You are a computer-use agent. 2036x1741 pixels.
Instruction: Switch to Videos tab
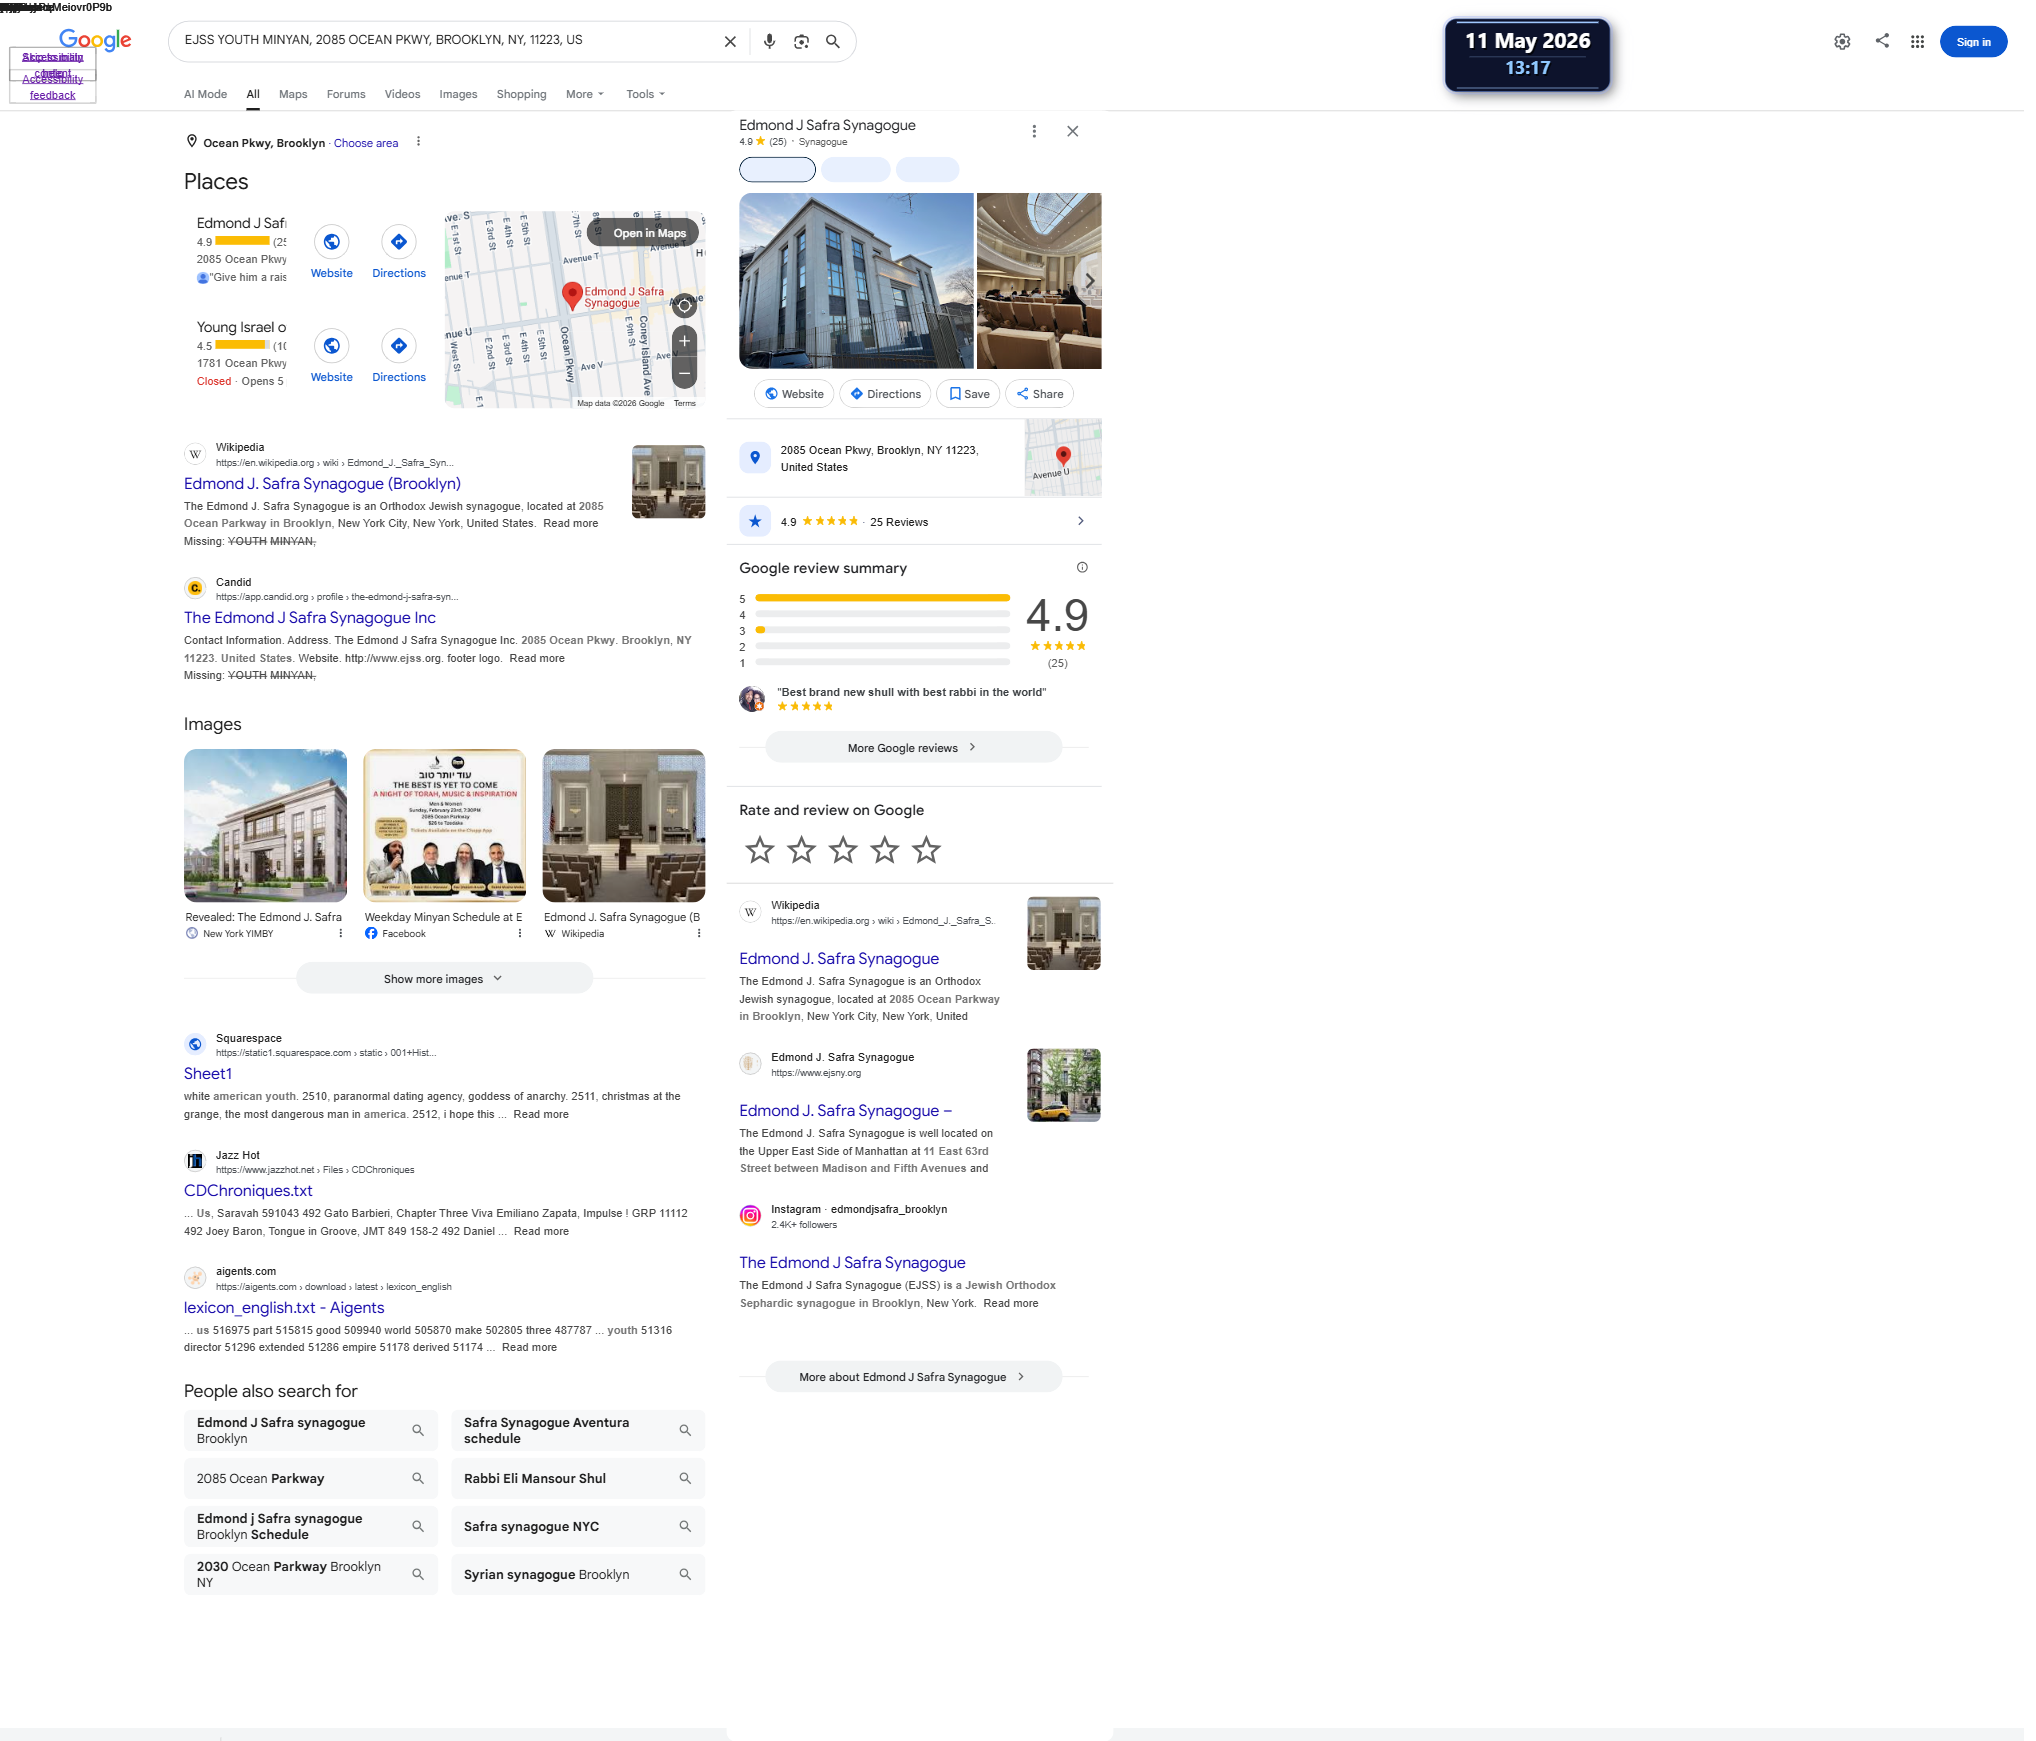click(x=402, y=94)
